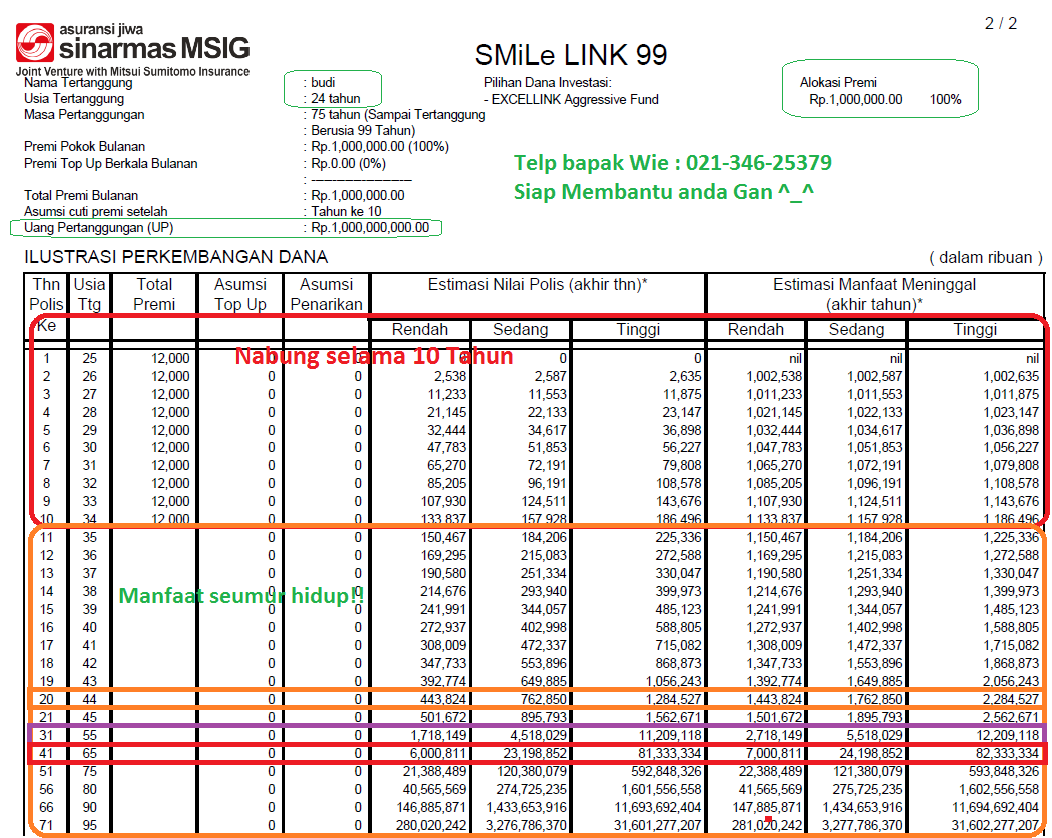Select the cell value "1,056,243"

(674, 681)
